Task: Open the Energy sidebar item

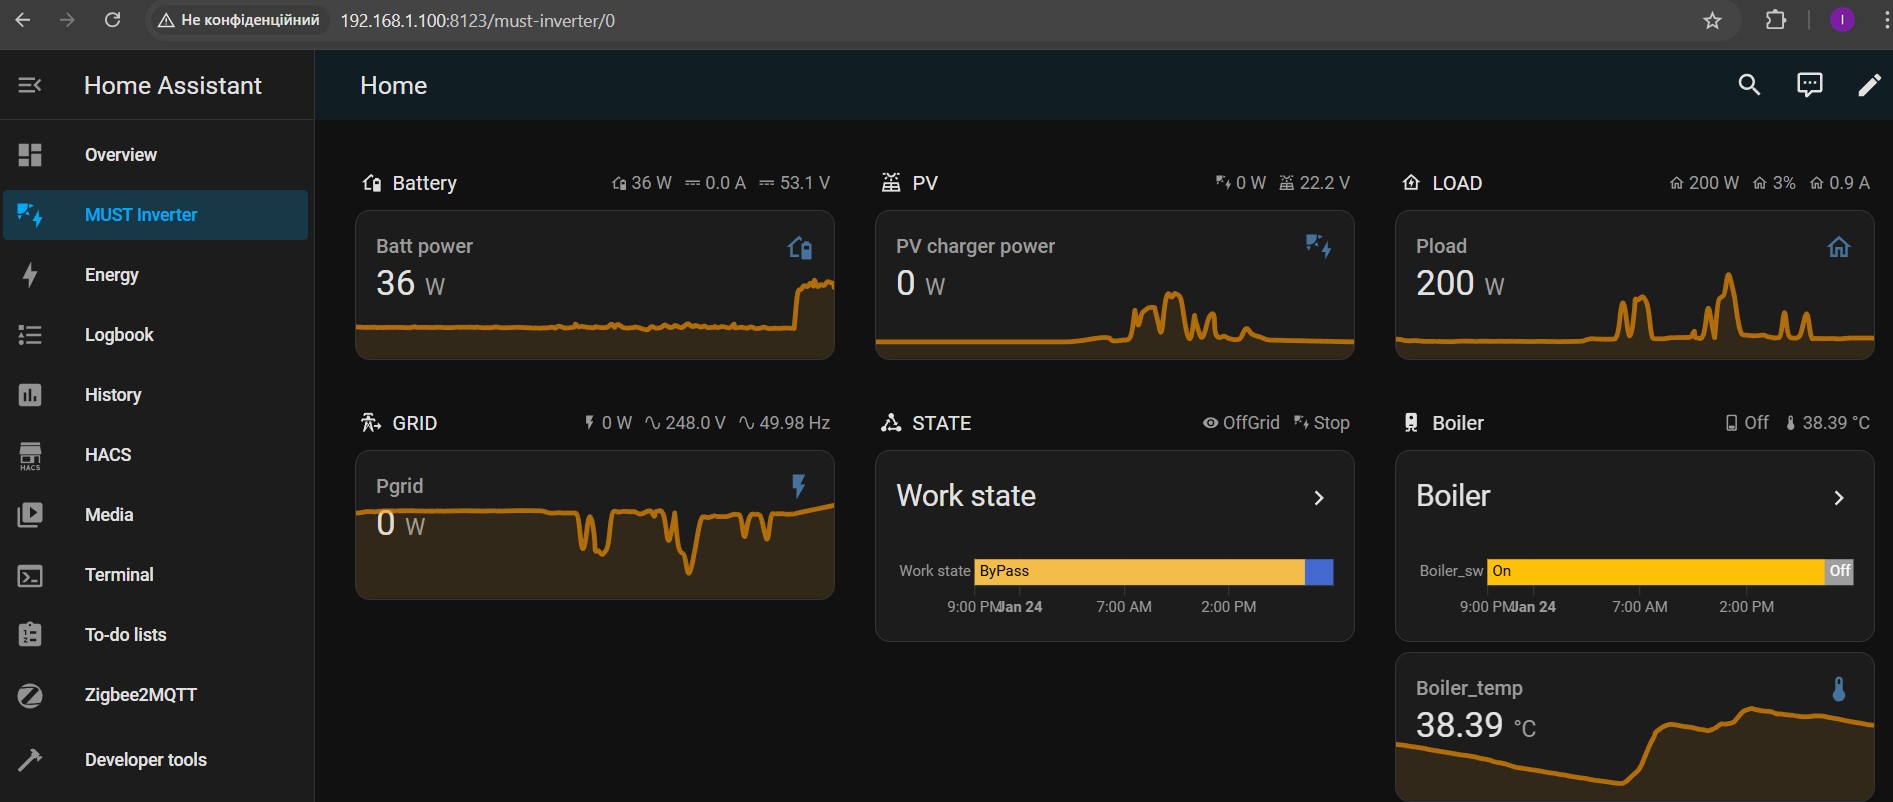Action: pos(112,275)
